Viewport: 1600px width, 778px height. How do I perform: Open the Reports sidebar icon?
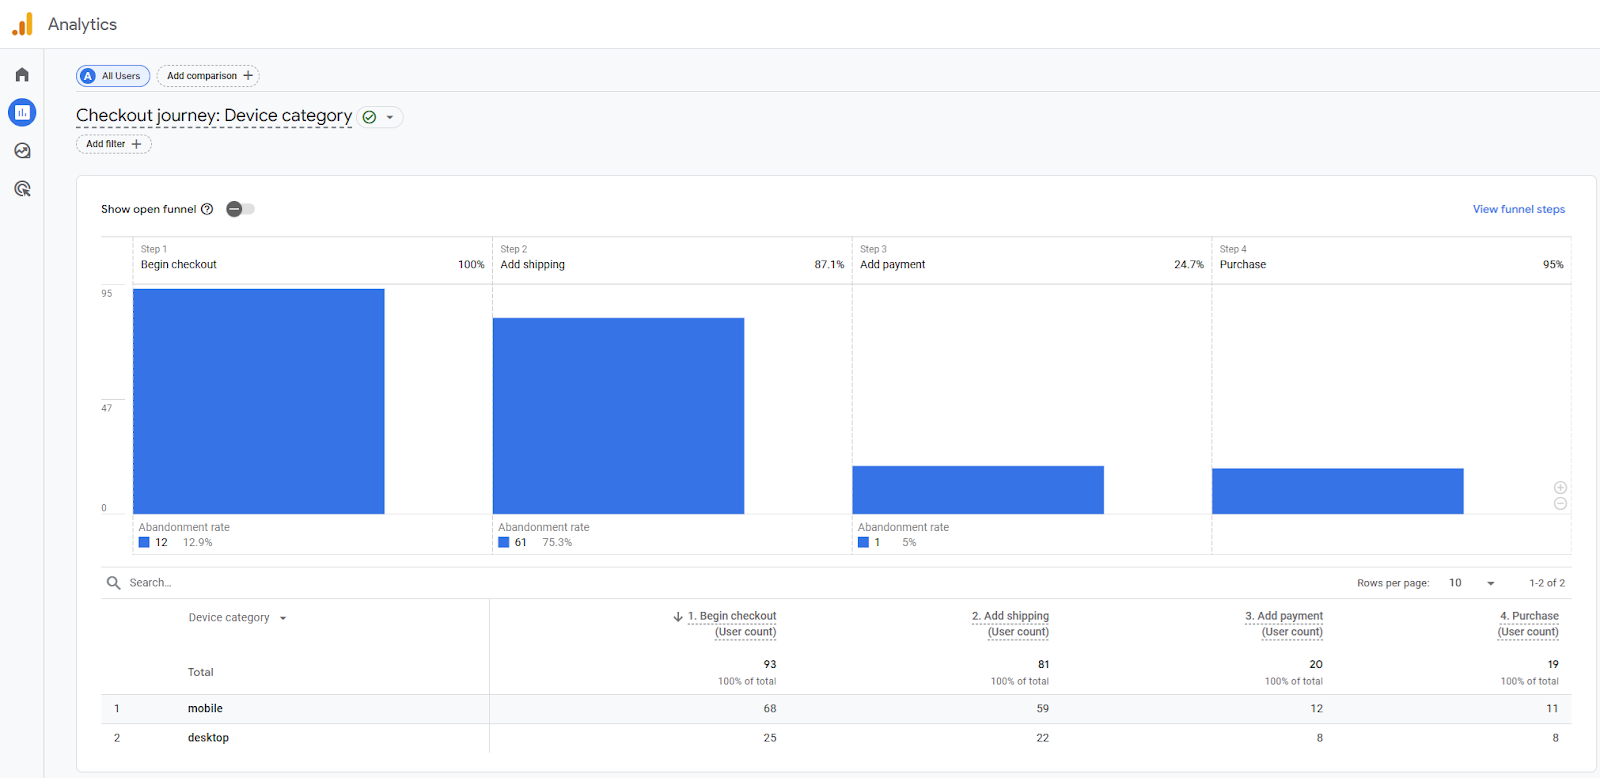tap(22, 112)
